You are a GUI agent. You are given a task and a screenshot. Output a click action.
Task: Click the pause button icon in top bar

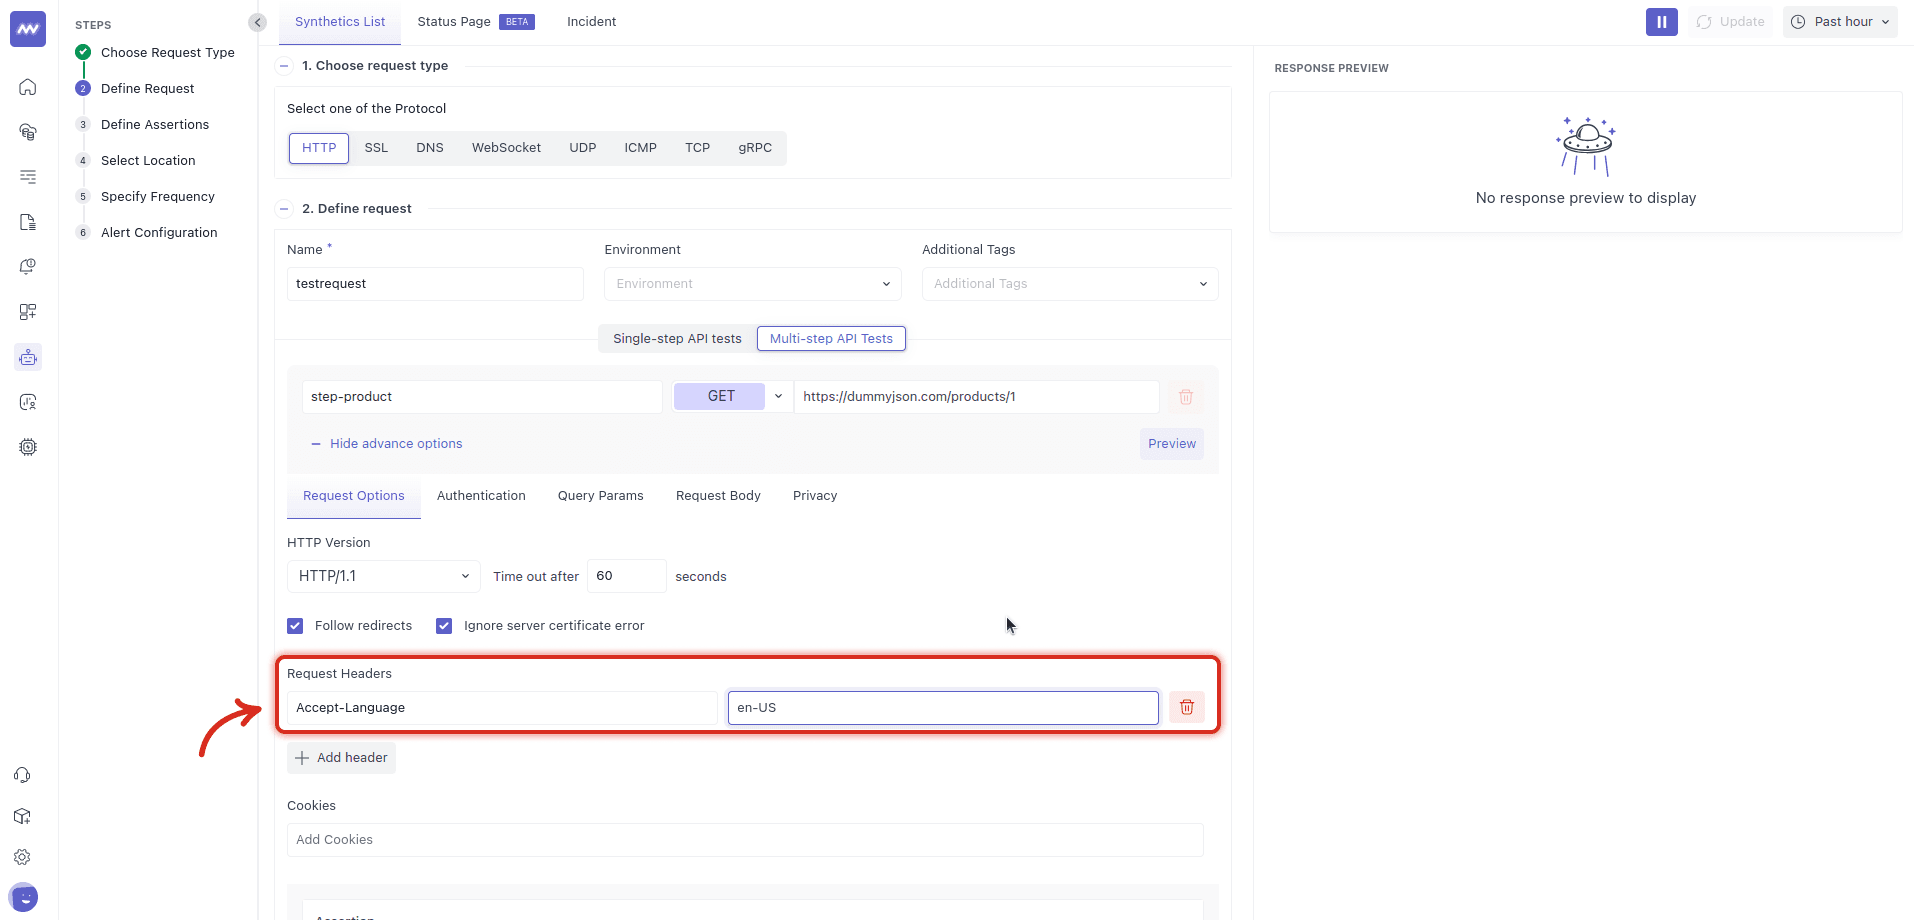tap(1661, 22)
